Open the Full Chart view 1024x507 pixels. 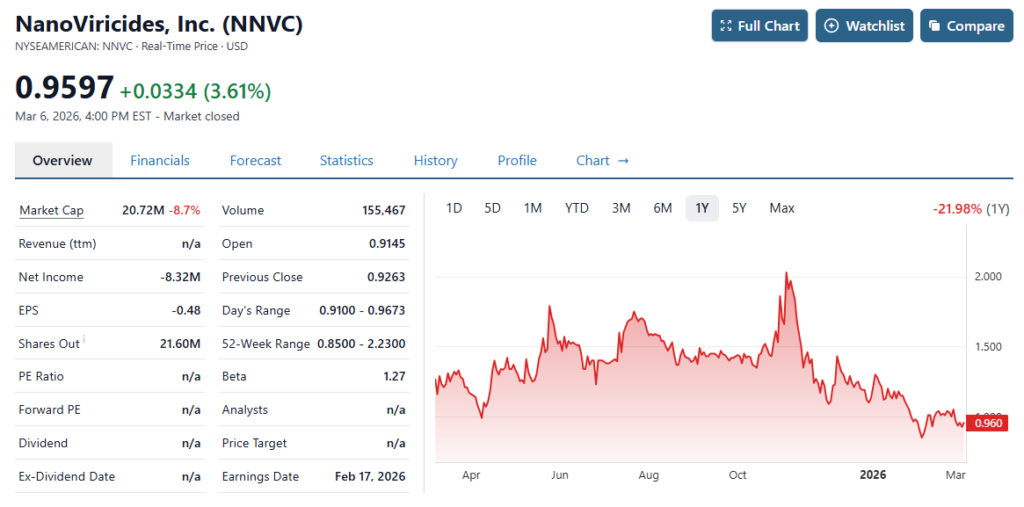(x=760, y=26)
